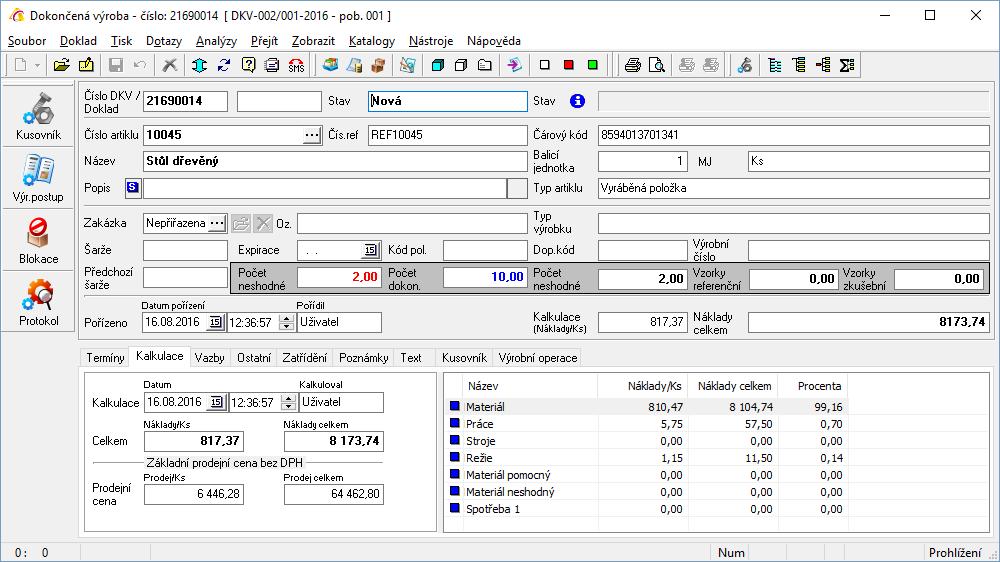Image resolution: width=1000 pixels, height=562 pixels.
Task: Click the stacked documents toolbar icon
Action: 272,65
